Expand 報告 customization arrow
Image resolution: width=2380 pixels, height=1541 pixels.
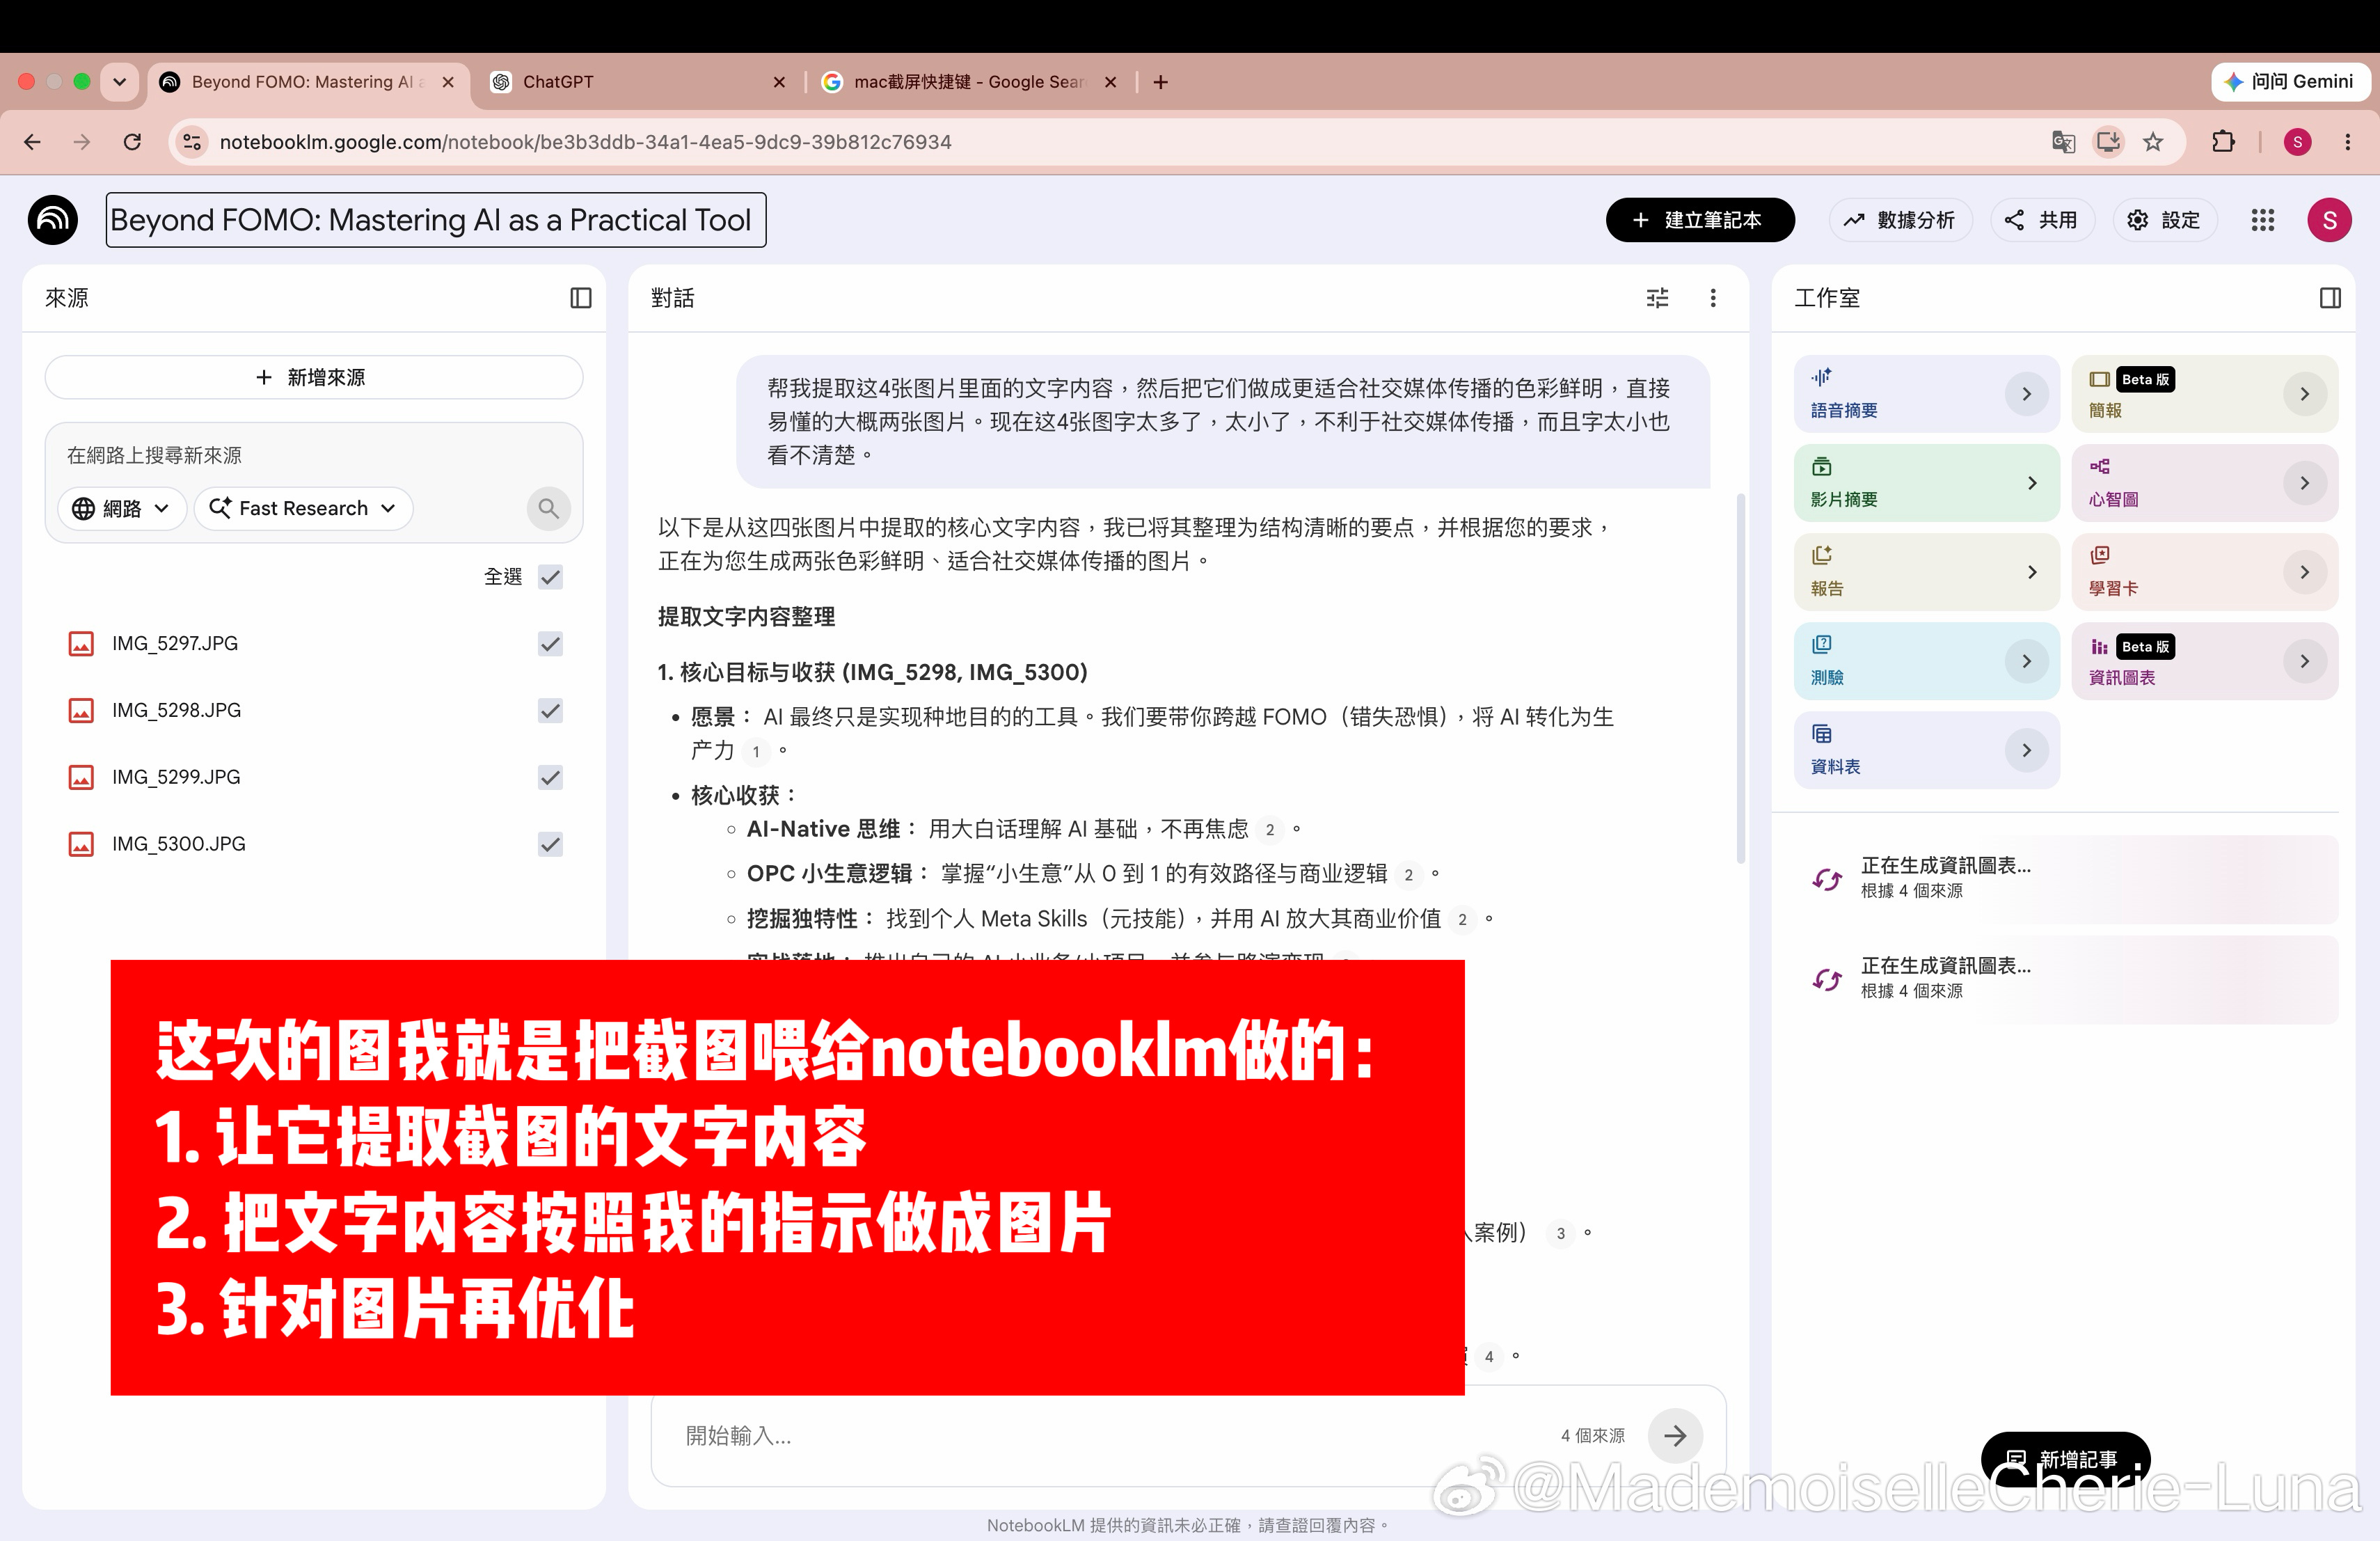(x=2031, y=572)
